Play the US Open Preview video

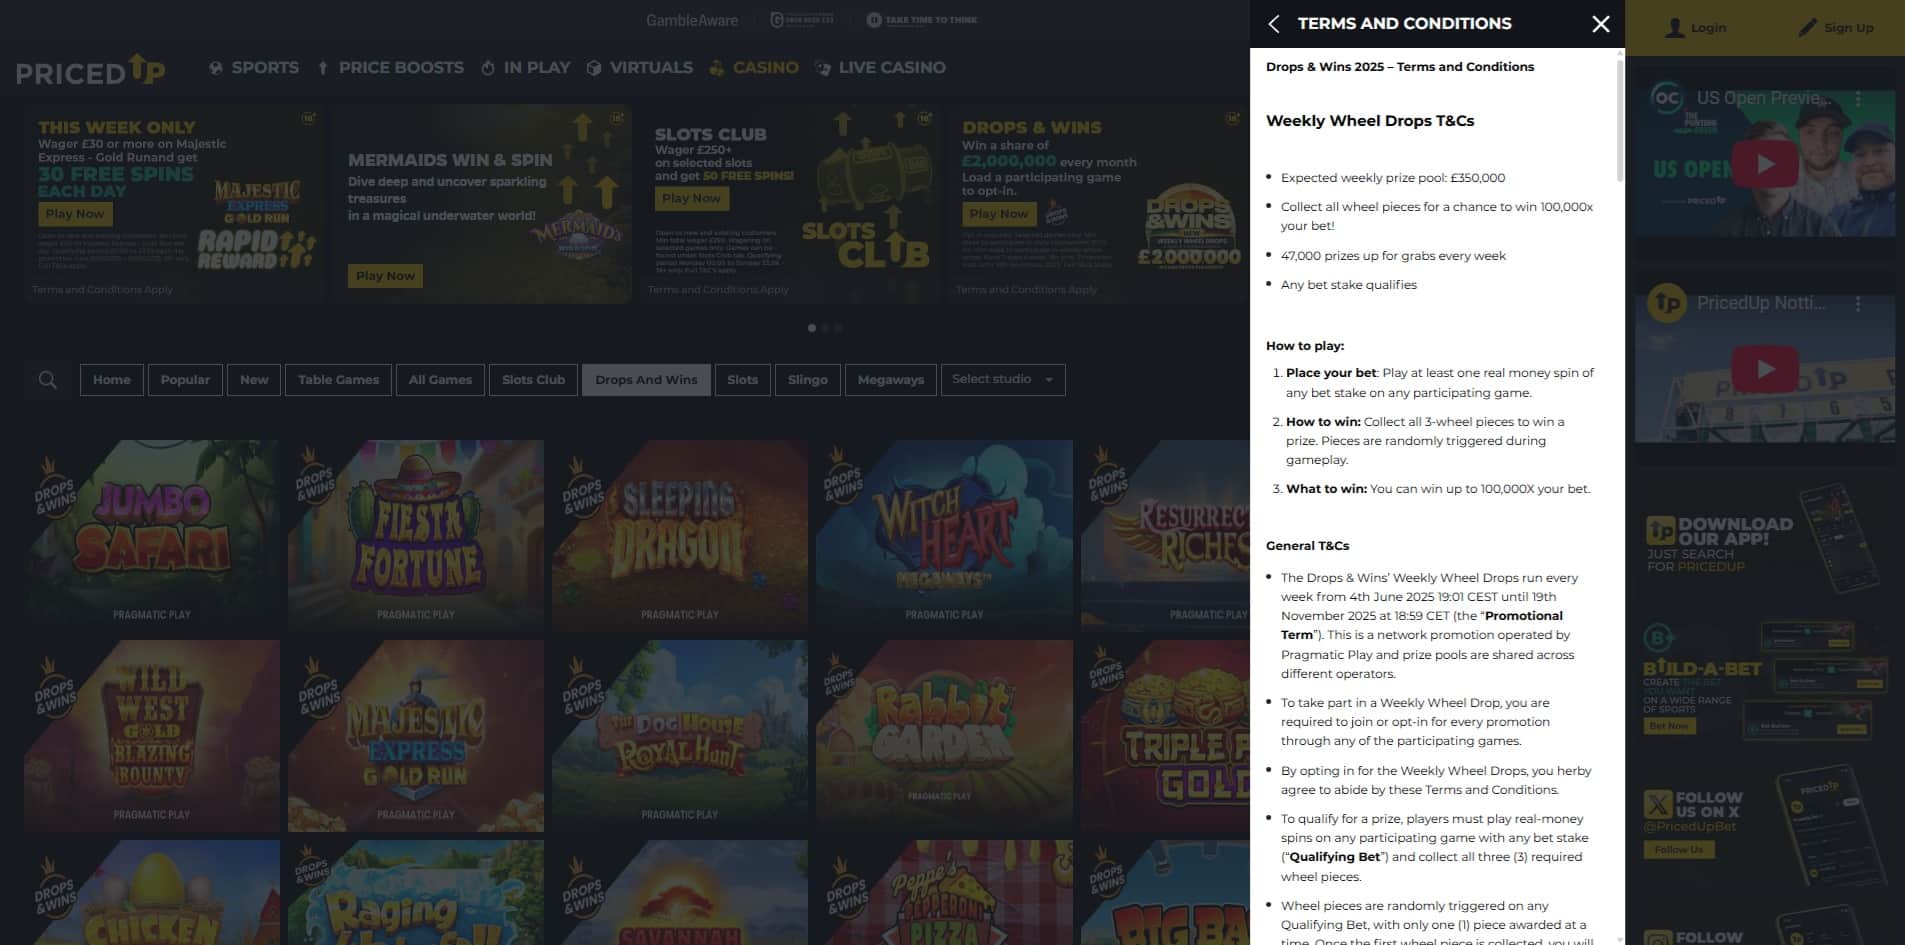[x=1765, y=164]
